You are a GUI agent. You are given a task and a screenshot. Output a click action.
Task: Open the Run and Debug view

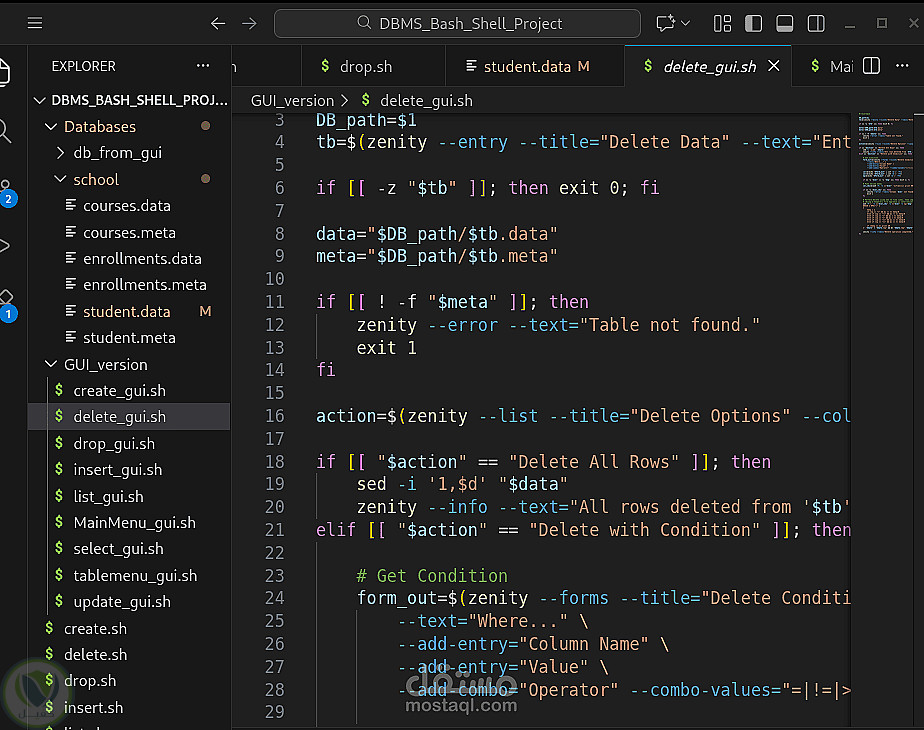pyautogui.click(x=5, y=246)
